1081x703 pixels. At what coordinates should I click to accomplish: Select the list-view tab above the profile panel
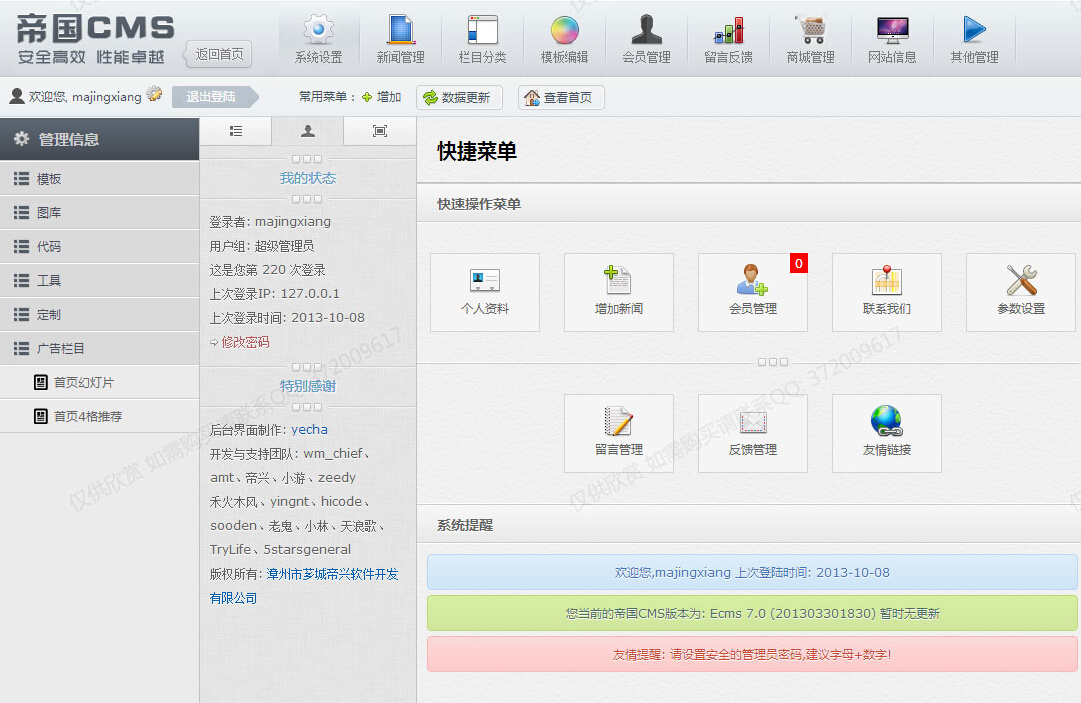(235, 131)
